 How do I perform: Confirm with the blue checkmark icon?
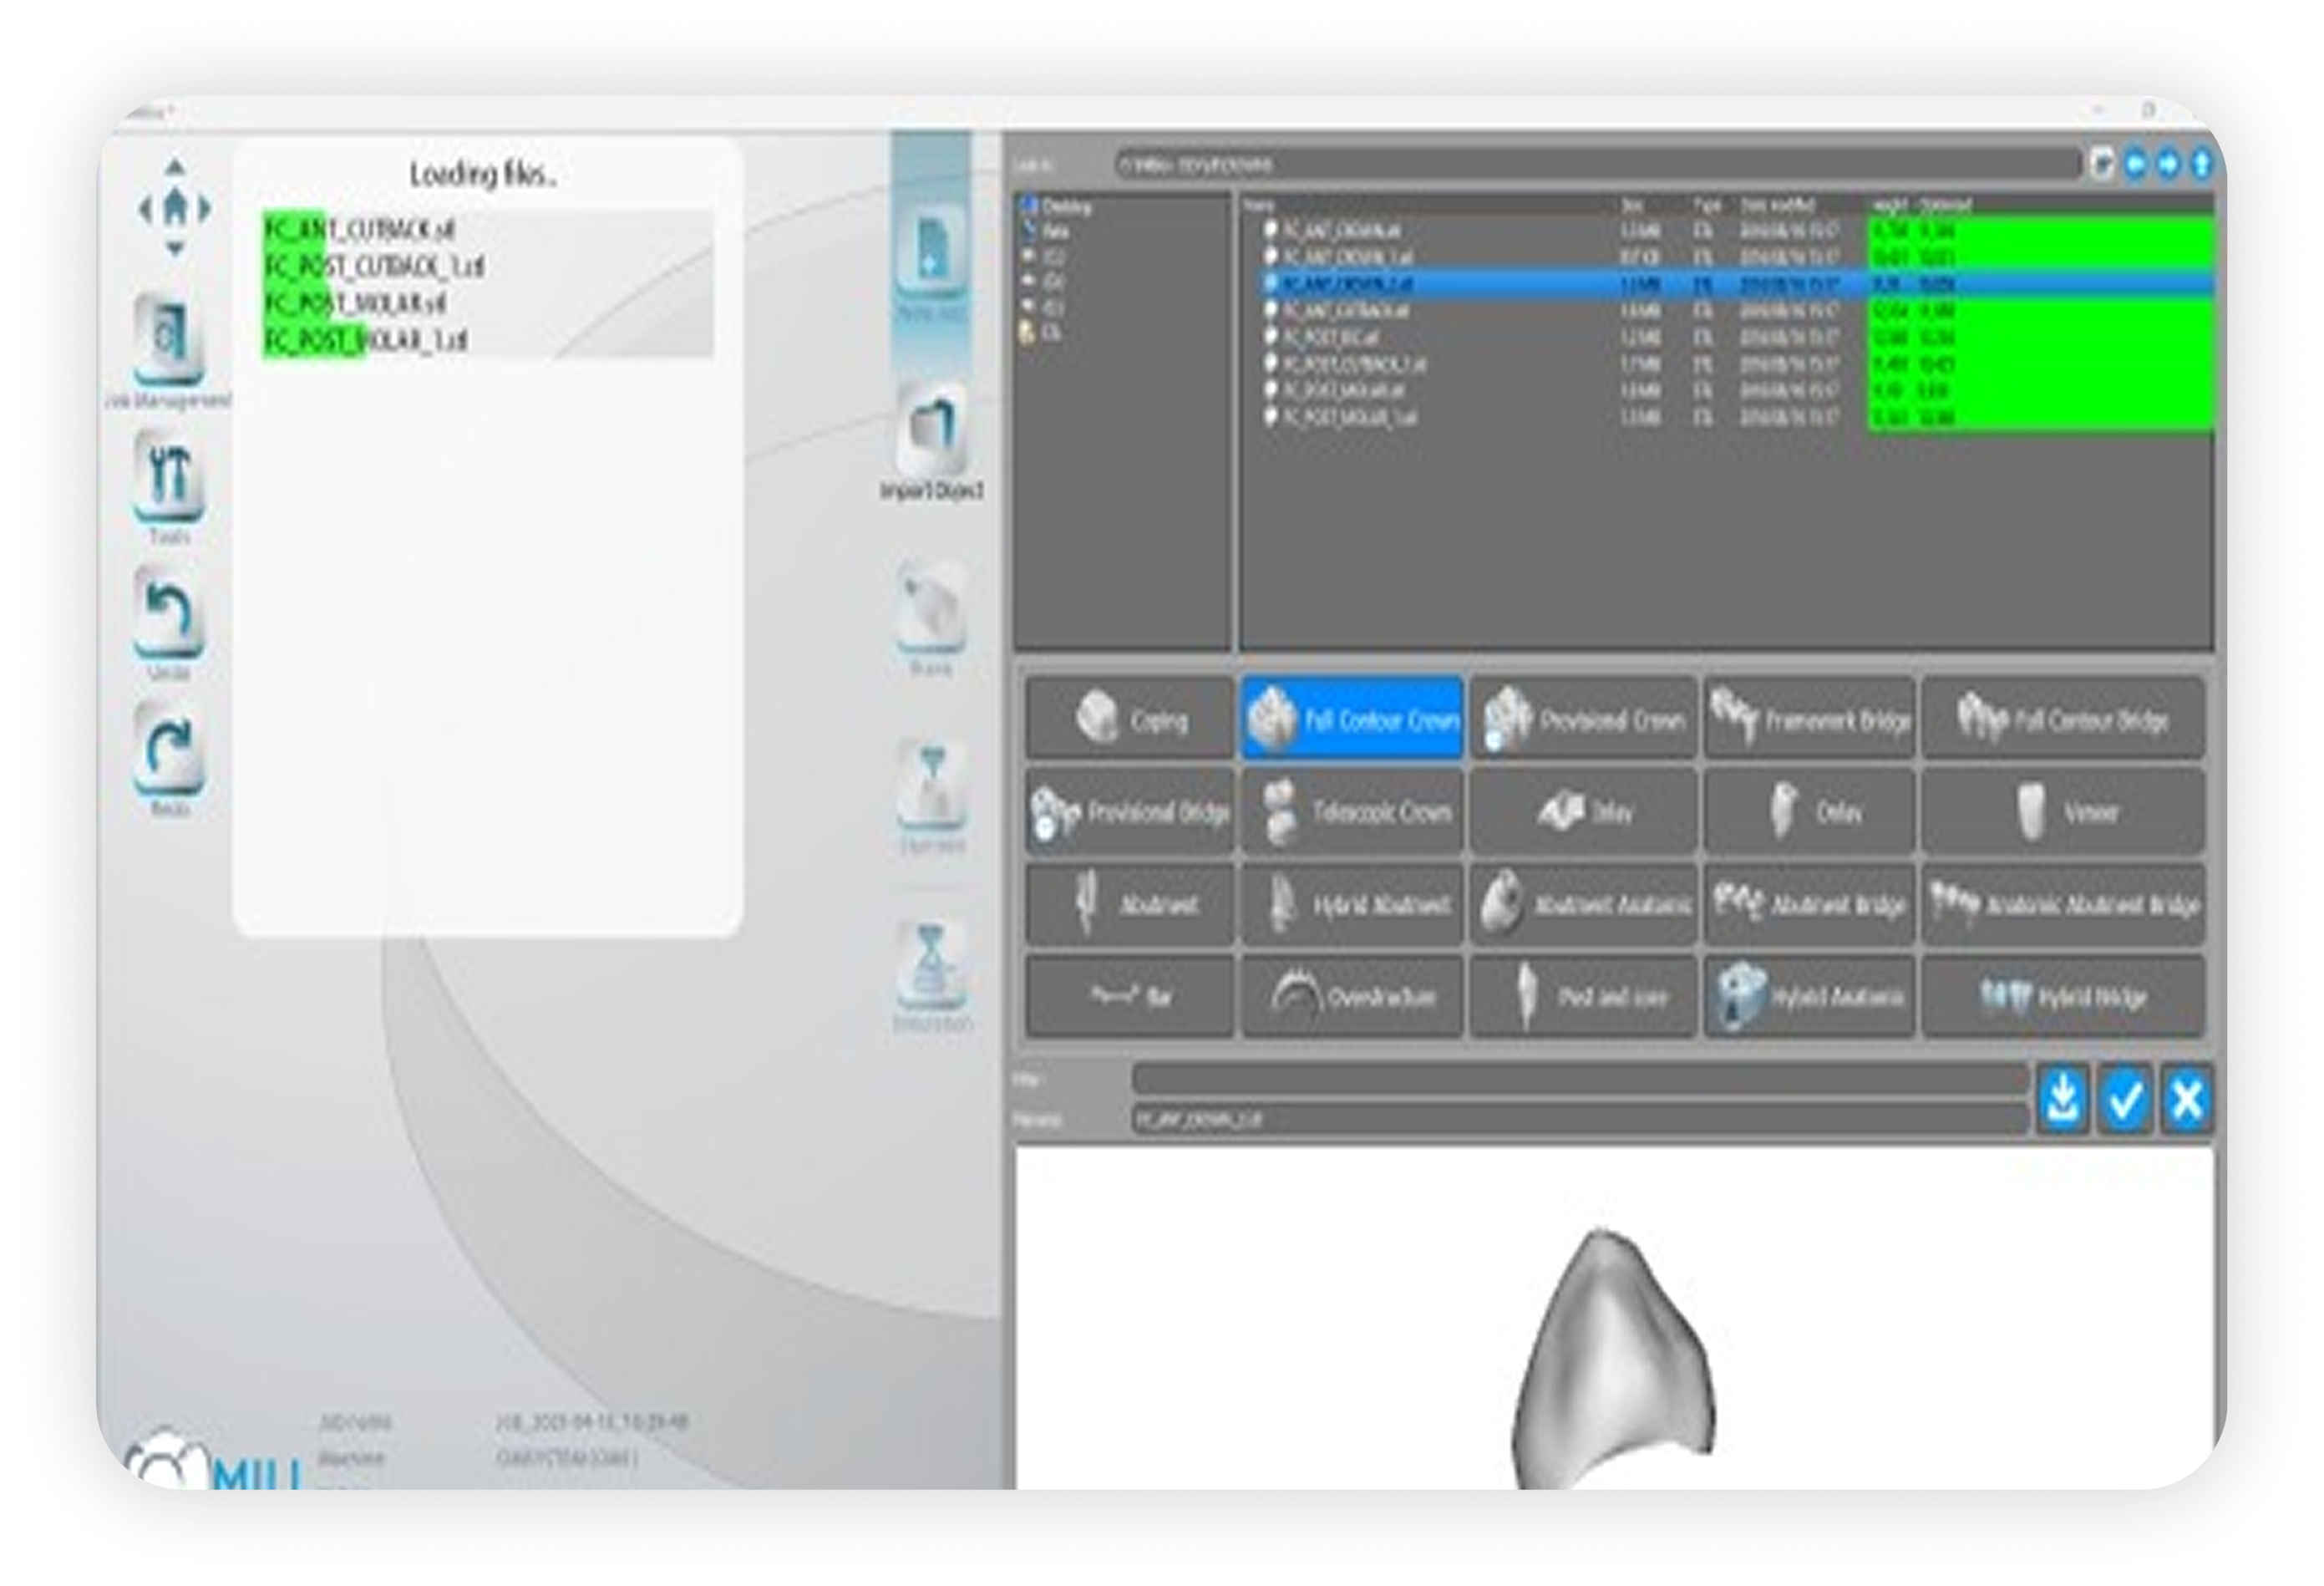2124,1099
